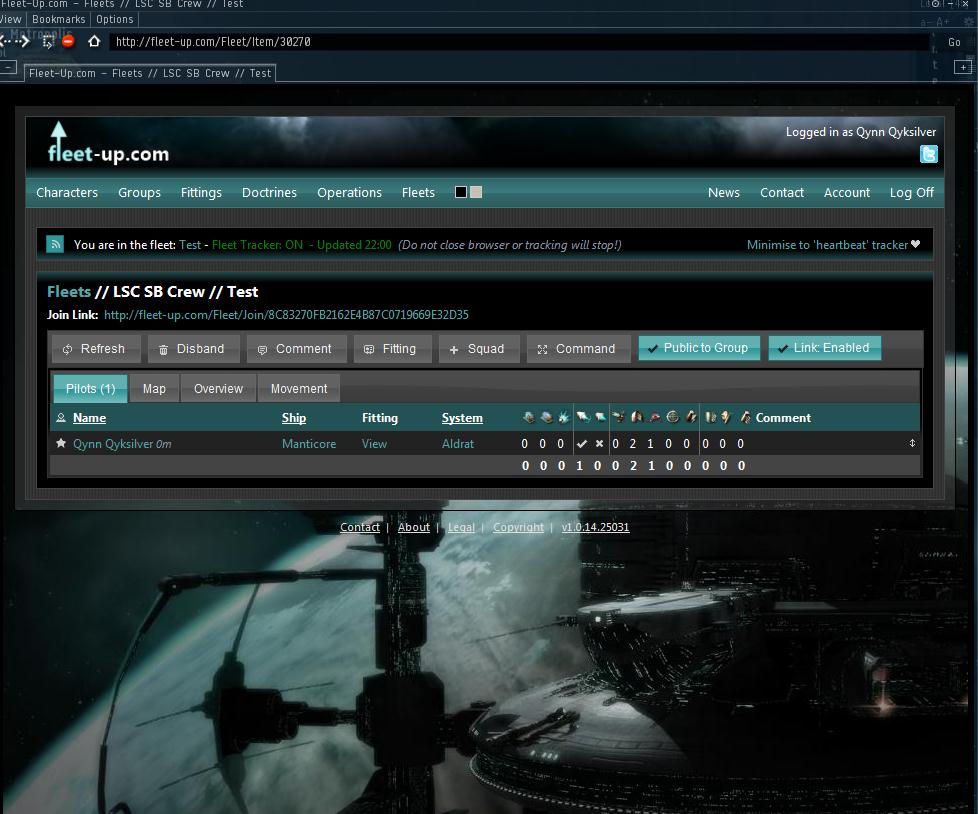Sort by the System column header
This screenshot has width=978, height=814.
(462, 417)
